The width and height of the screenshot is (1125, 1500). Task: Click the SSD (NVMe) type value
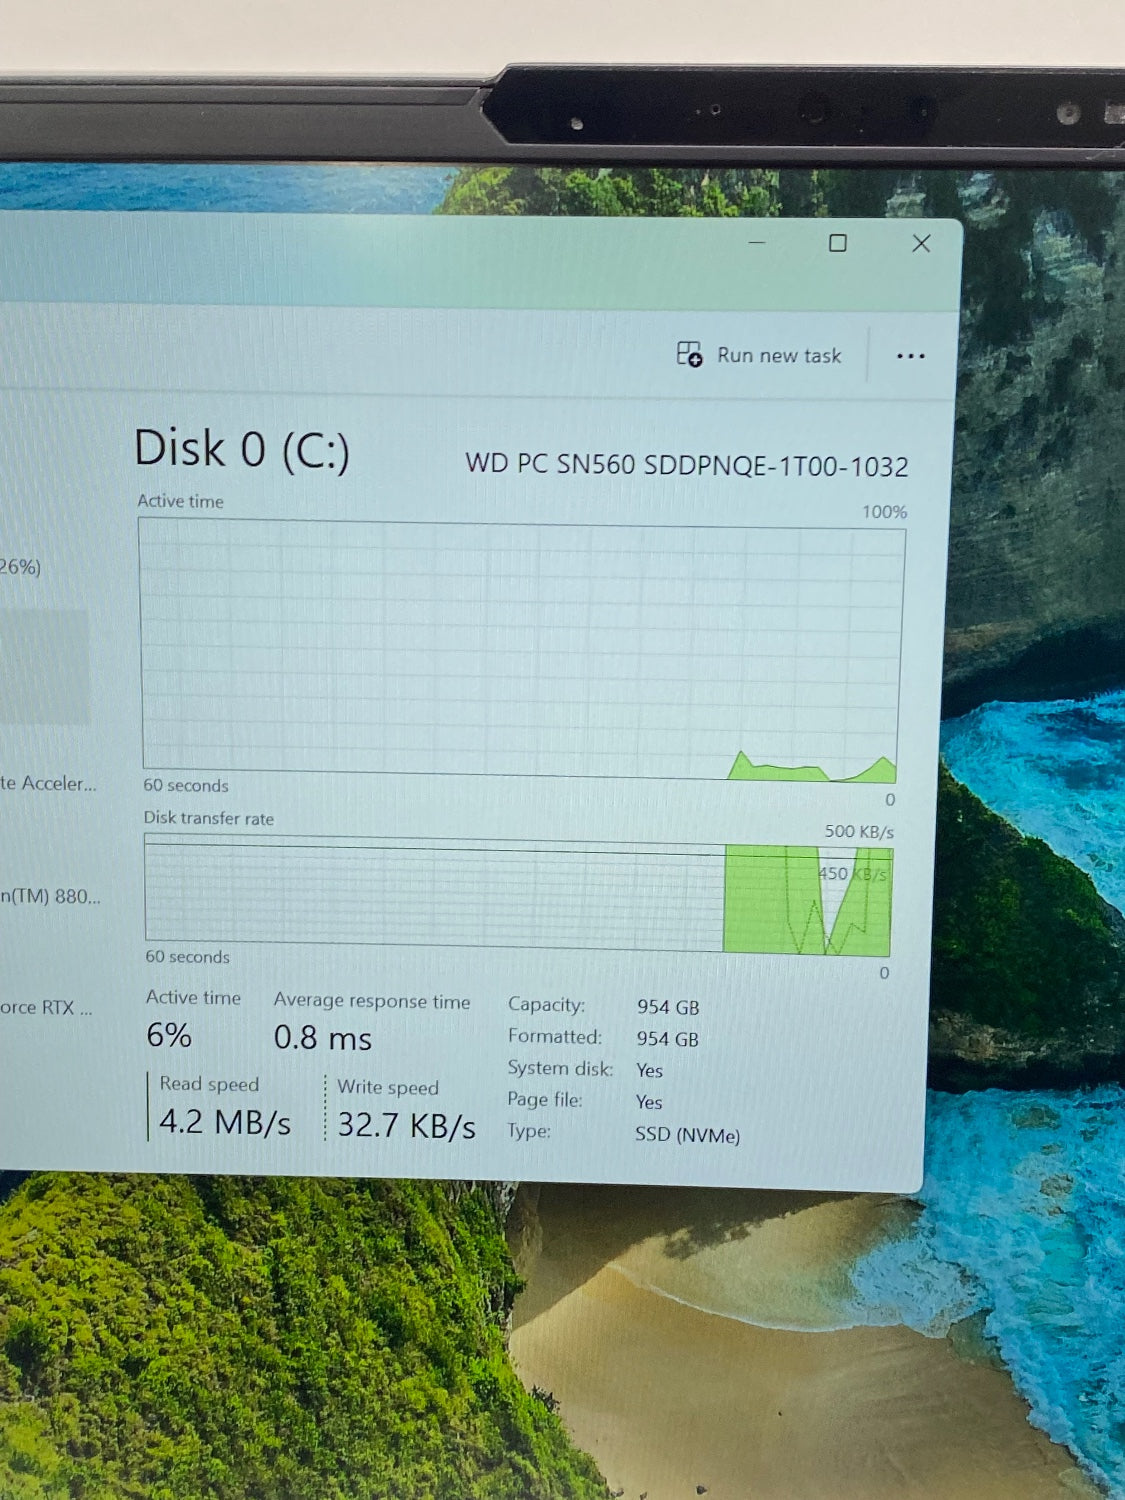(687, 1135)
